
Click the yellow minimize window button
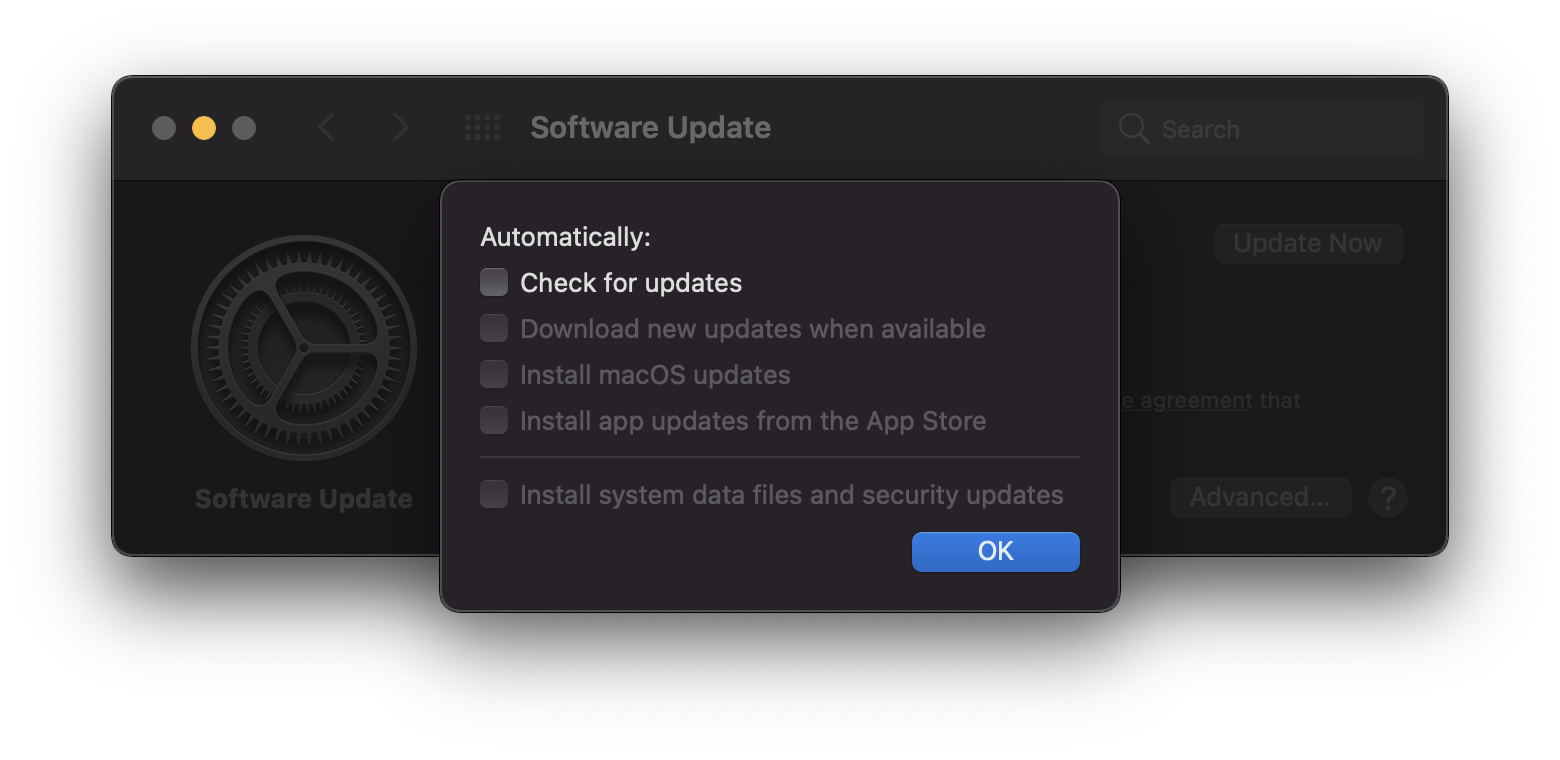204,128
